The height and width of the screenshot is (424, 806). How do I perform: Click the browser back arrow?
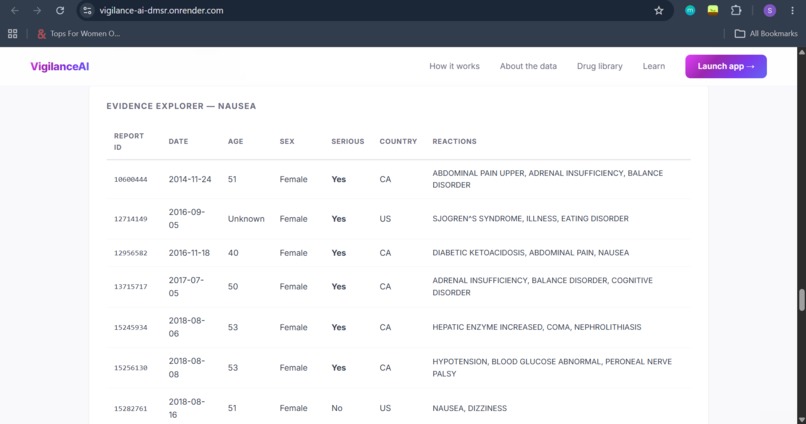click(14, 10)
